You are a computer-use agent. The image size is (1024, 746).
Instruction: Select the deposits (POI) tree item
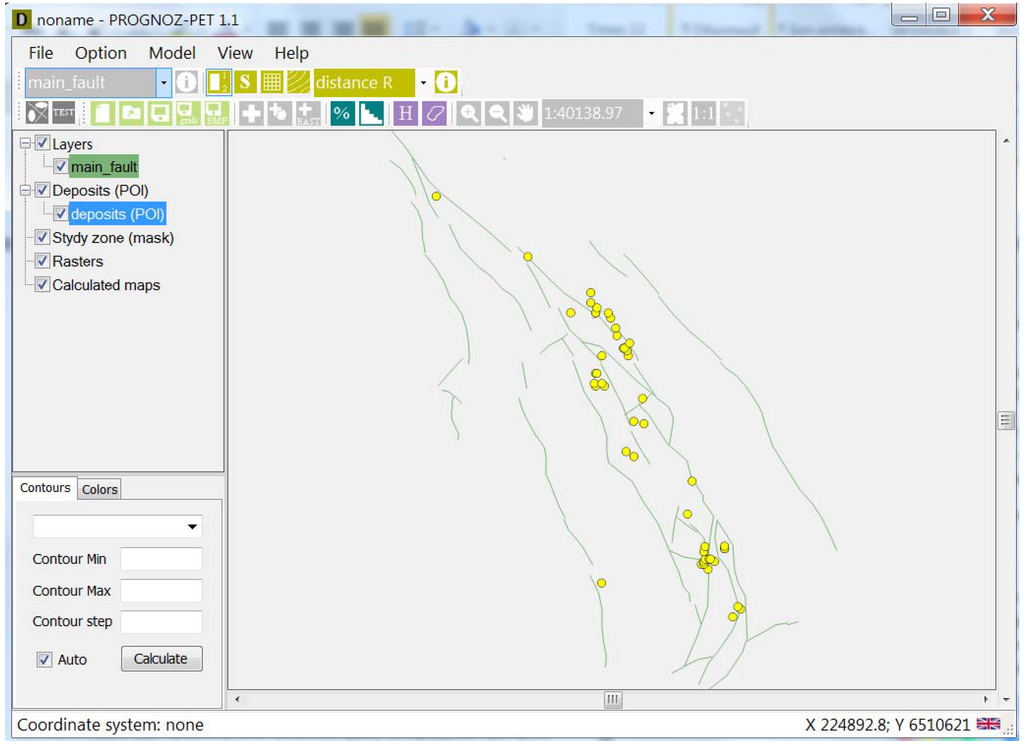point(118,214)
